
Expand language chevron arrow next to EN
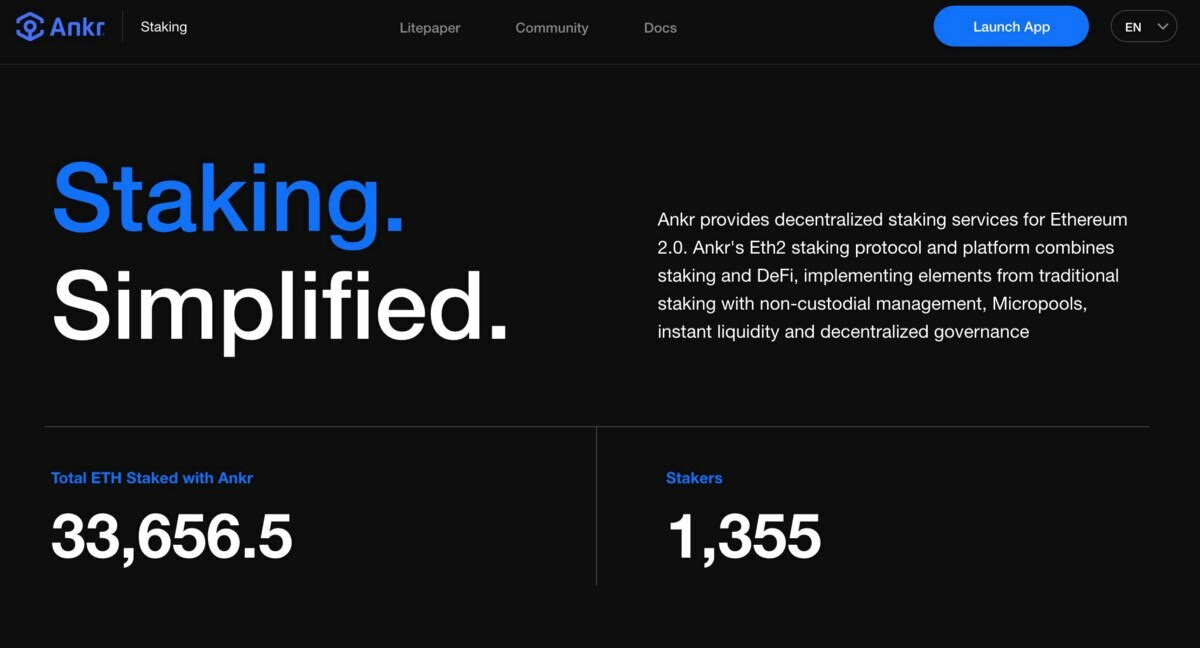coord(1163,27)
